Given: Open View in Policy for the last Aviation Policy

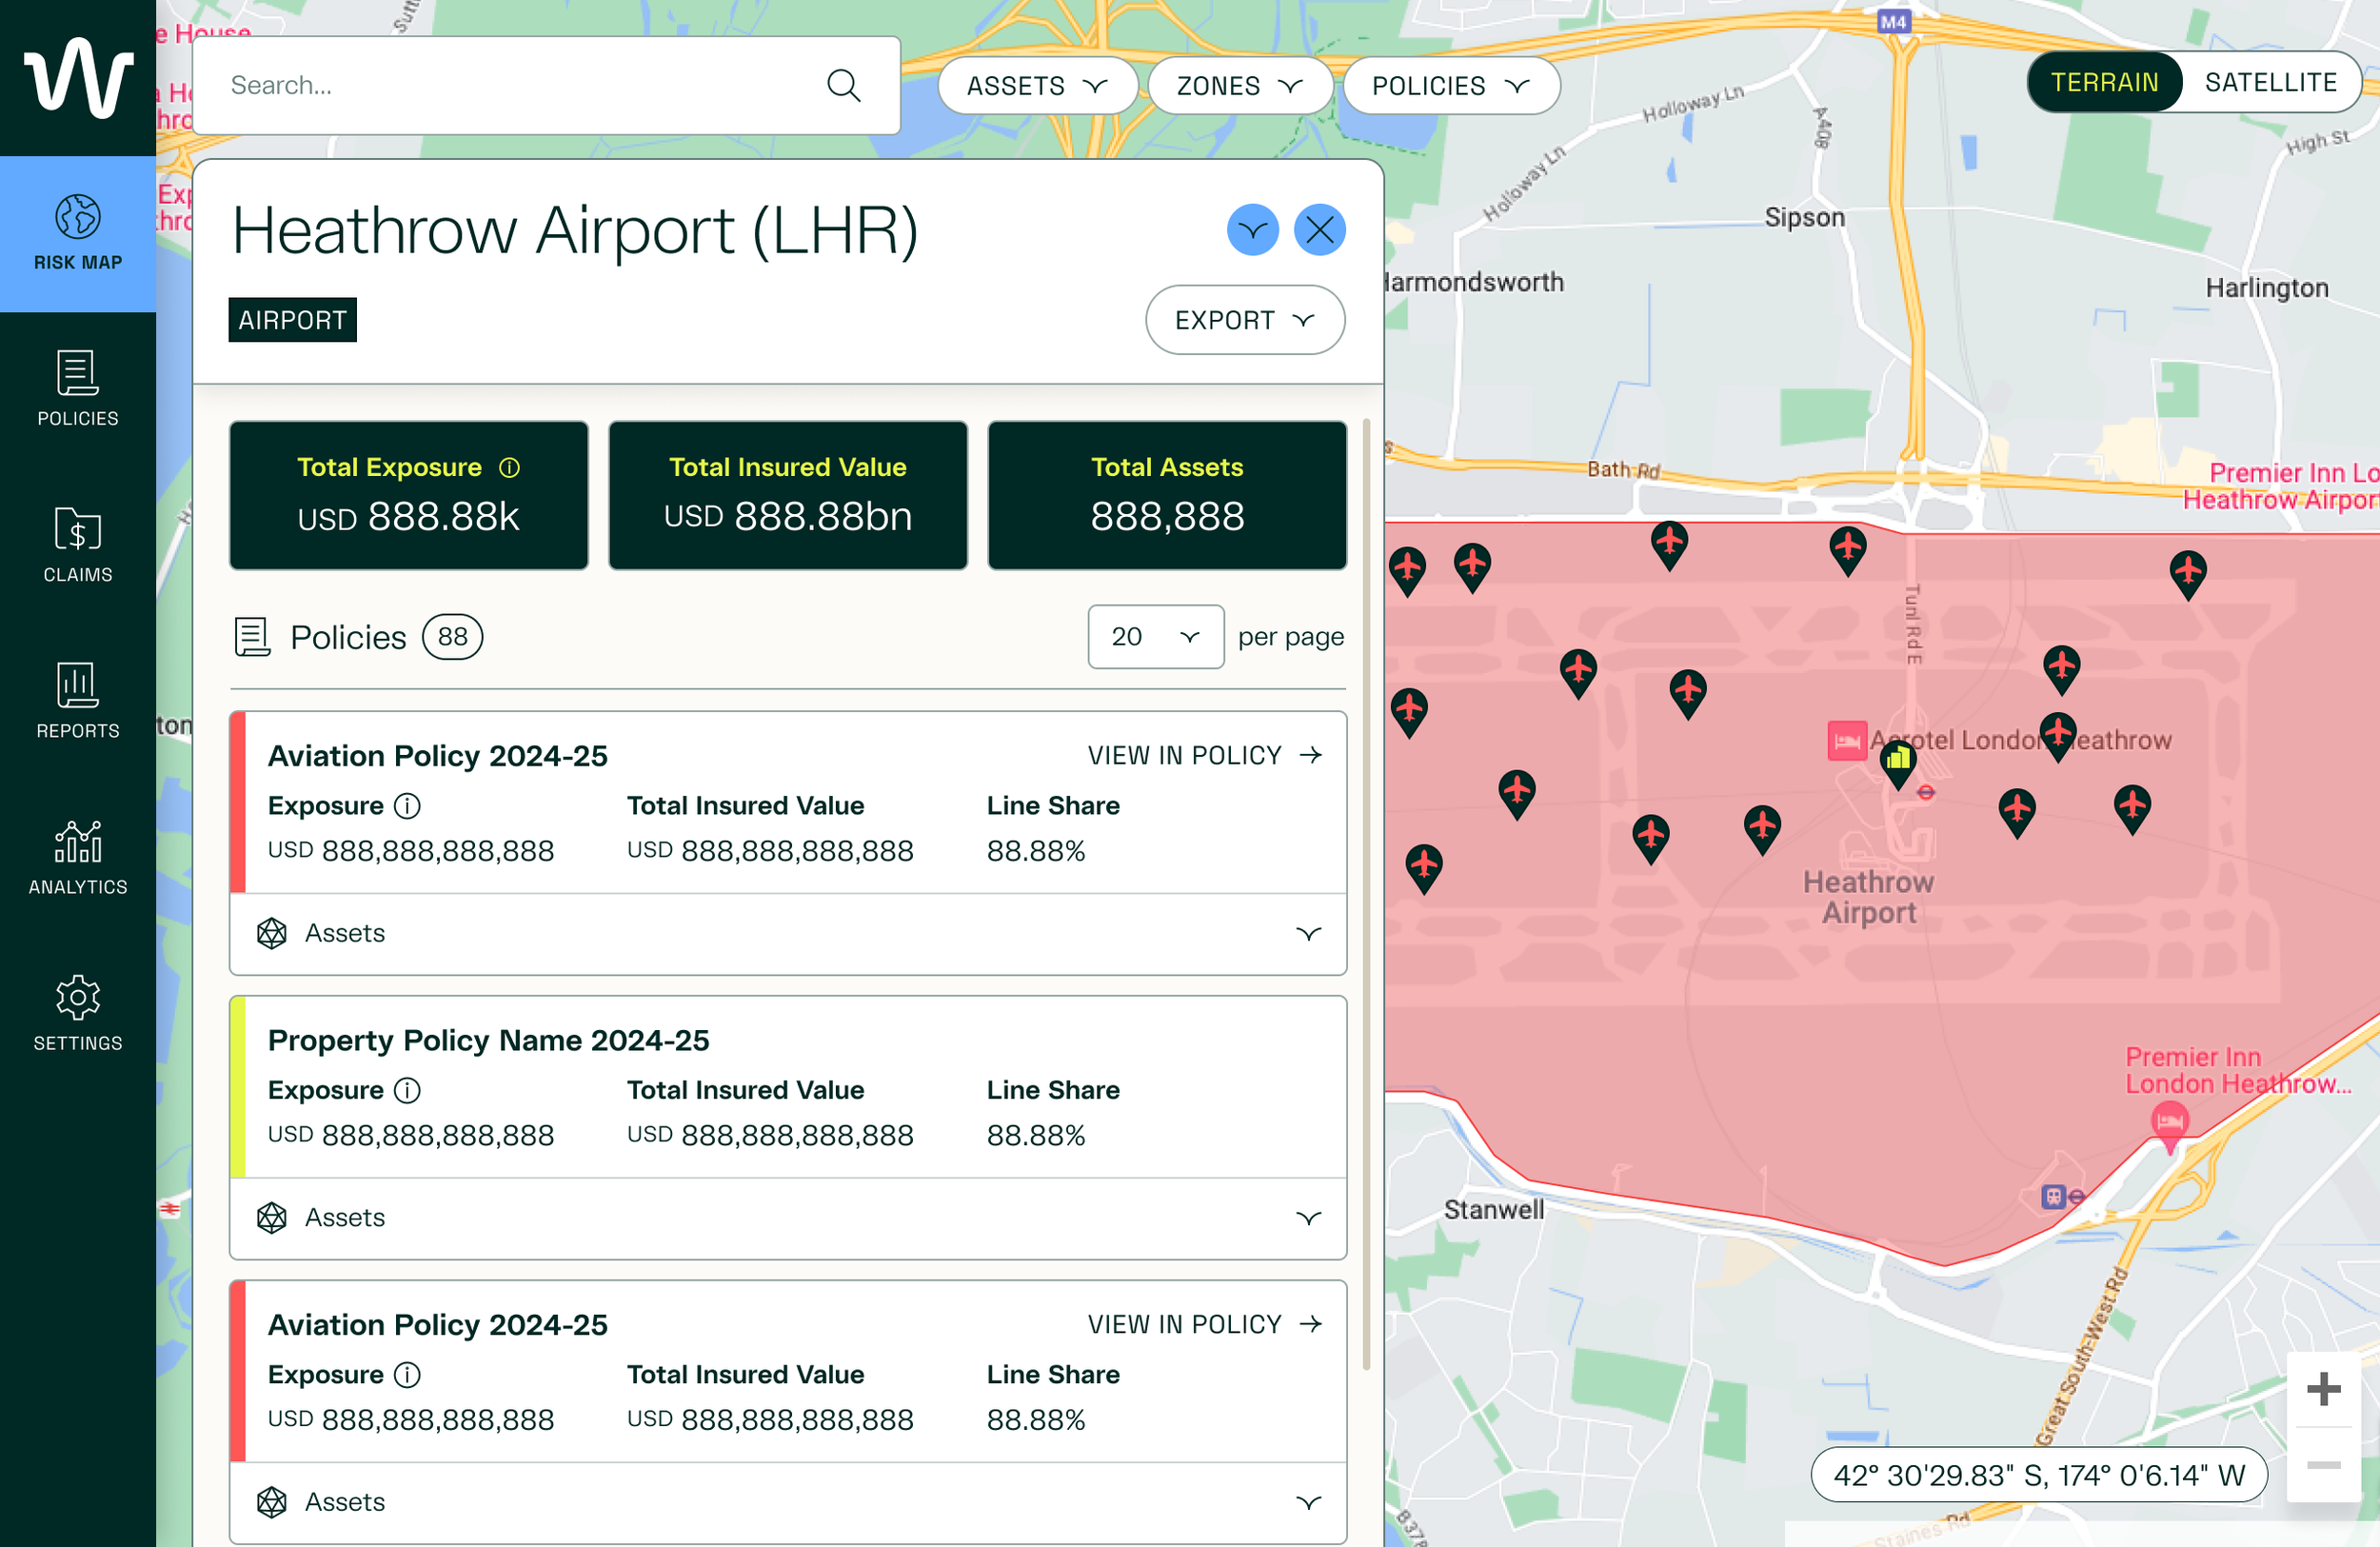Looking at the screenshot, I should point(1205,1324).
